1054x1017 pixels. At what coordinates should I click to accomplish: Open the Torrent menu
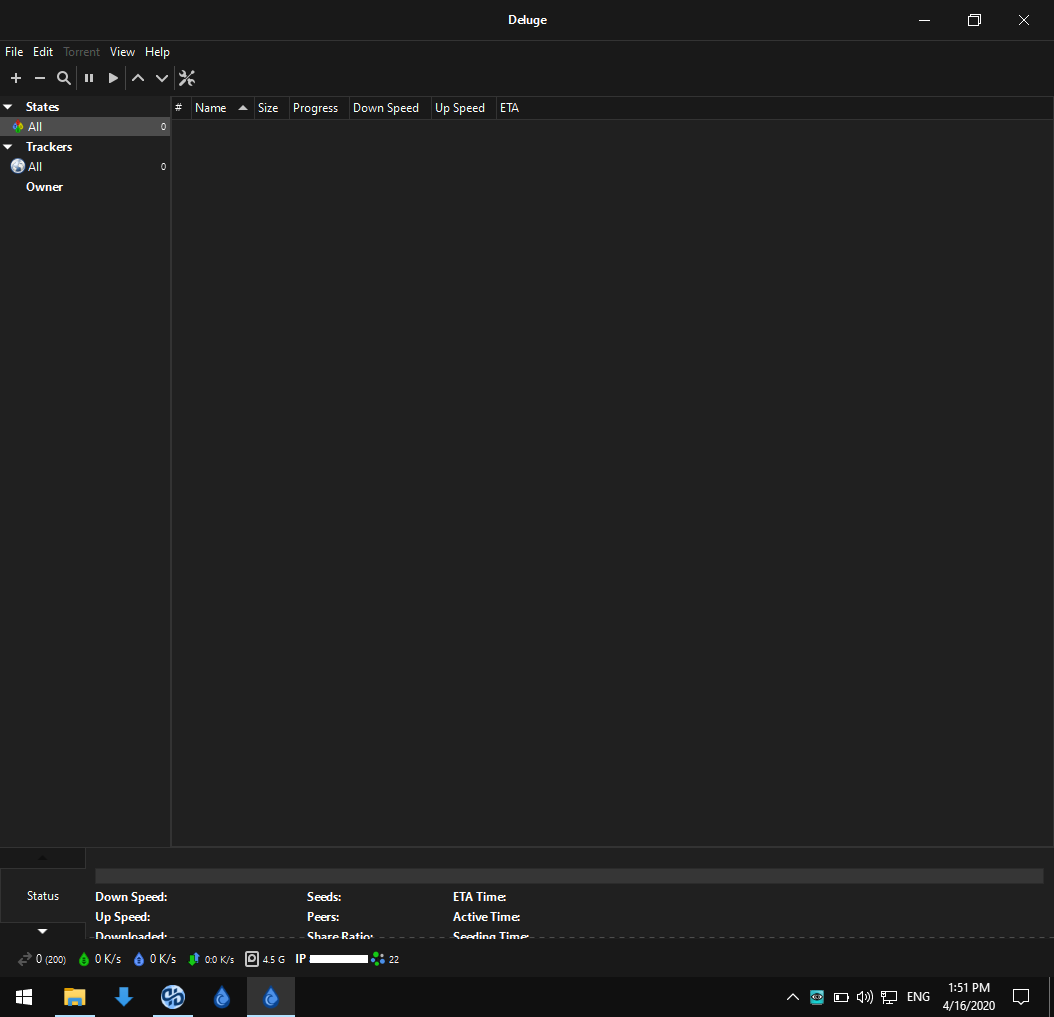(x=81, y=52)
